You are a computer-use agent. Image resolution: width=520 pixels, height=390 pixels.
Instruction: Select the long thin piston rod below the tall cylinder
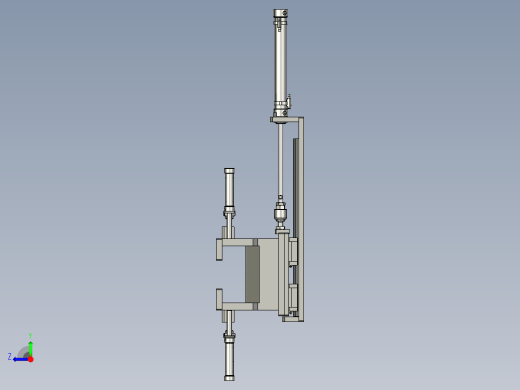(281, 160)
